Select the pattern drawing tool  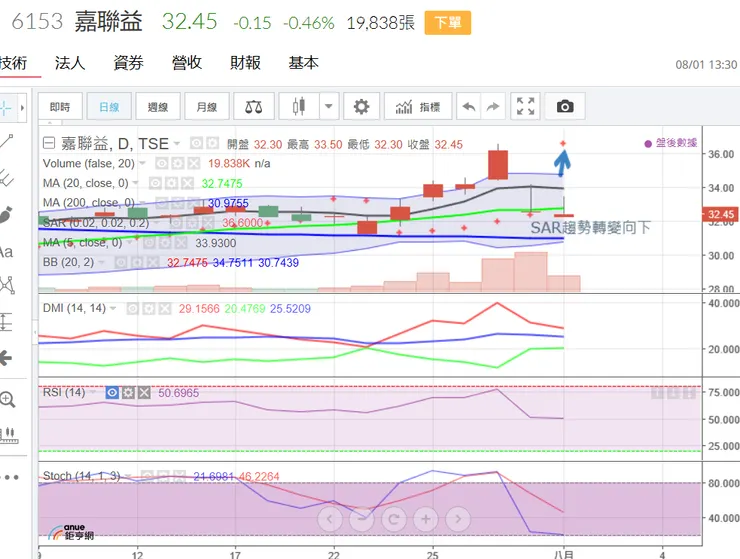click(x=7, y=285)
